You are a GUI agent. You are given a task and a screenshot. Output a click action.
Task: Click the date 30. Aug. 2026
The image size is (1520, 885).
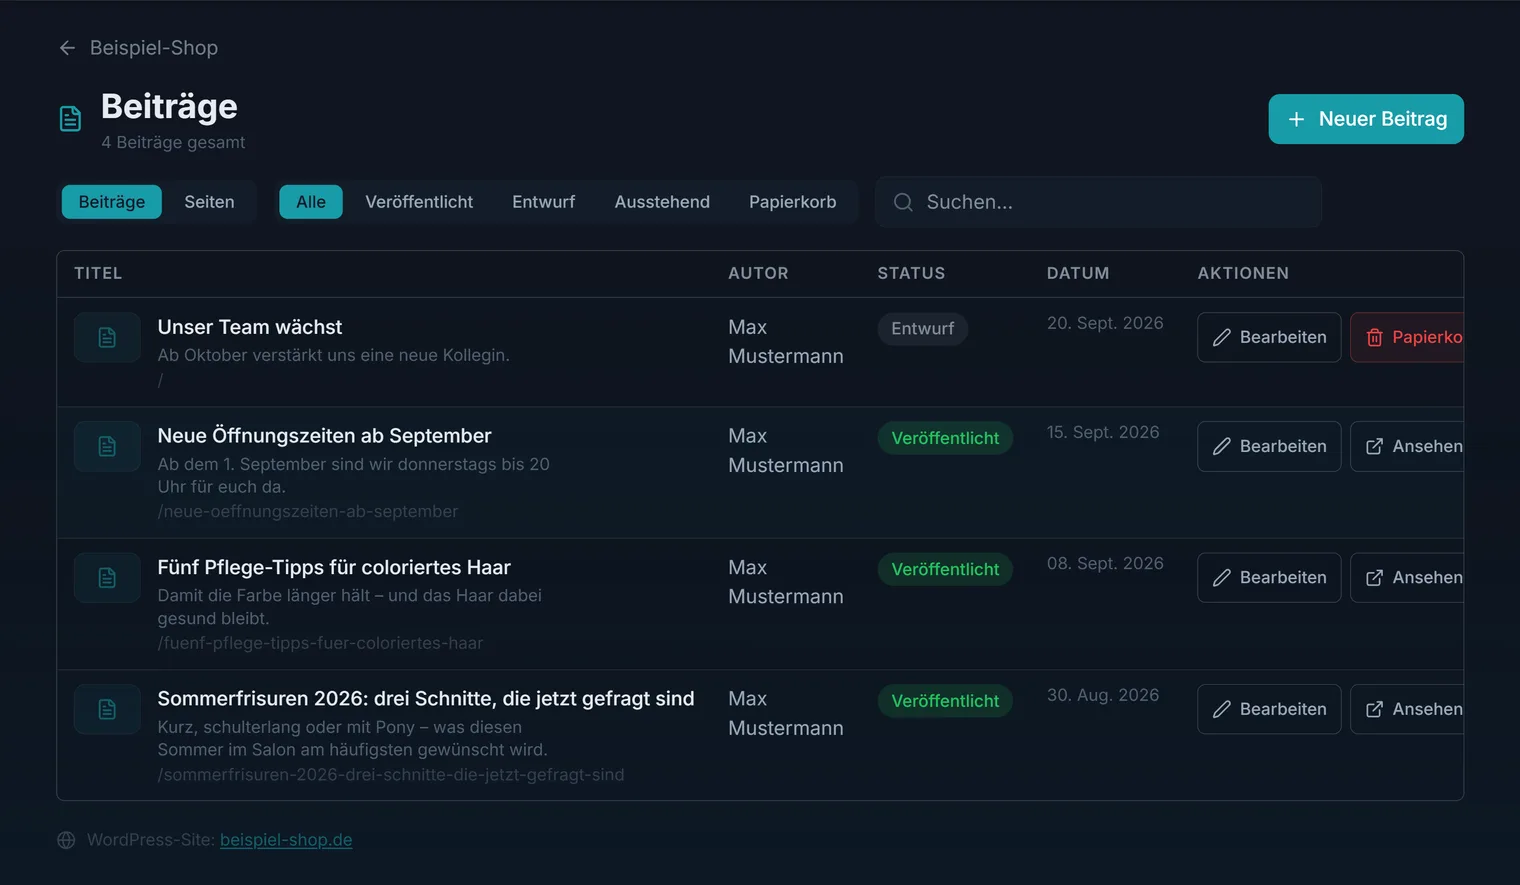(1103, 695)
